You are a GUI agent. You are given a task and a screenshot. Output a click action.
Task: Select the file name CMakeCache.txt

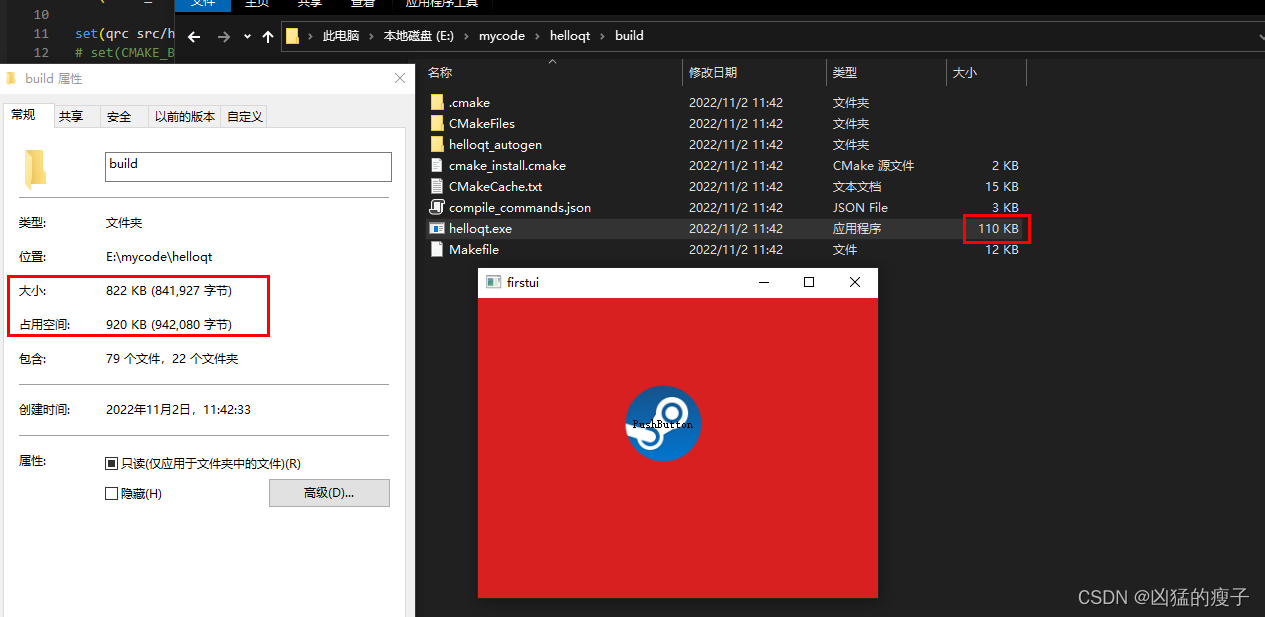tap(495, 186)
